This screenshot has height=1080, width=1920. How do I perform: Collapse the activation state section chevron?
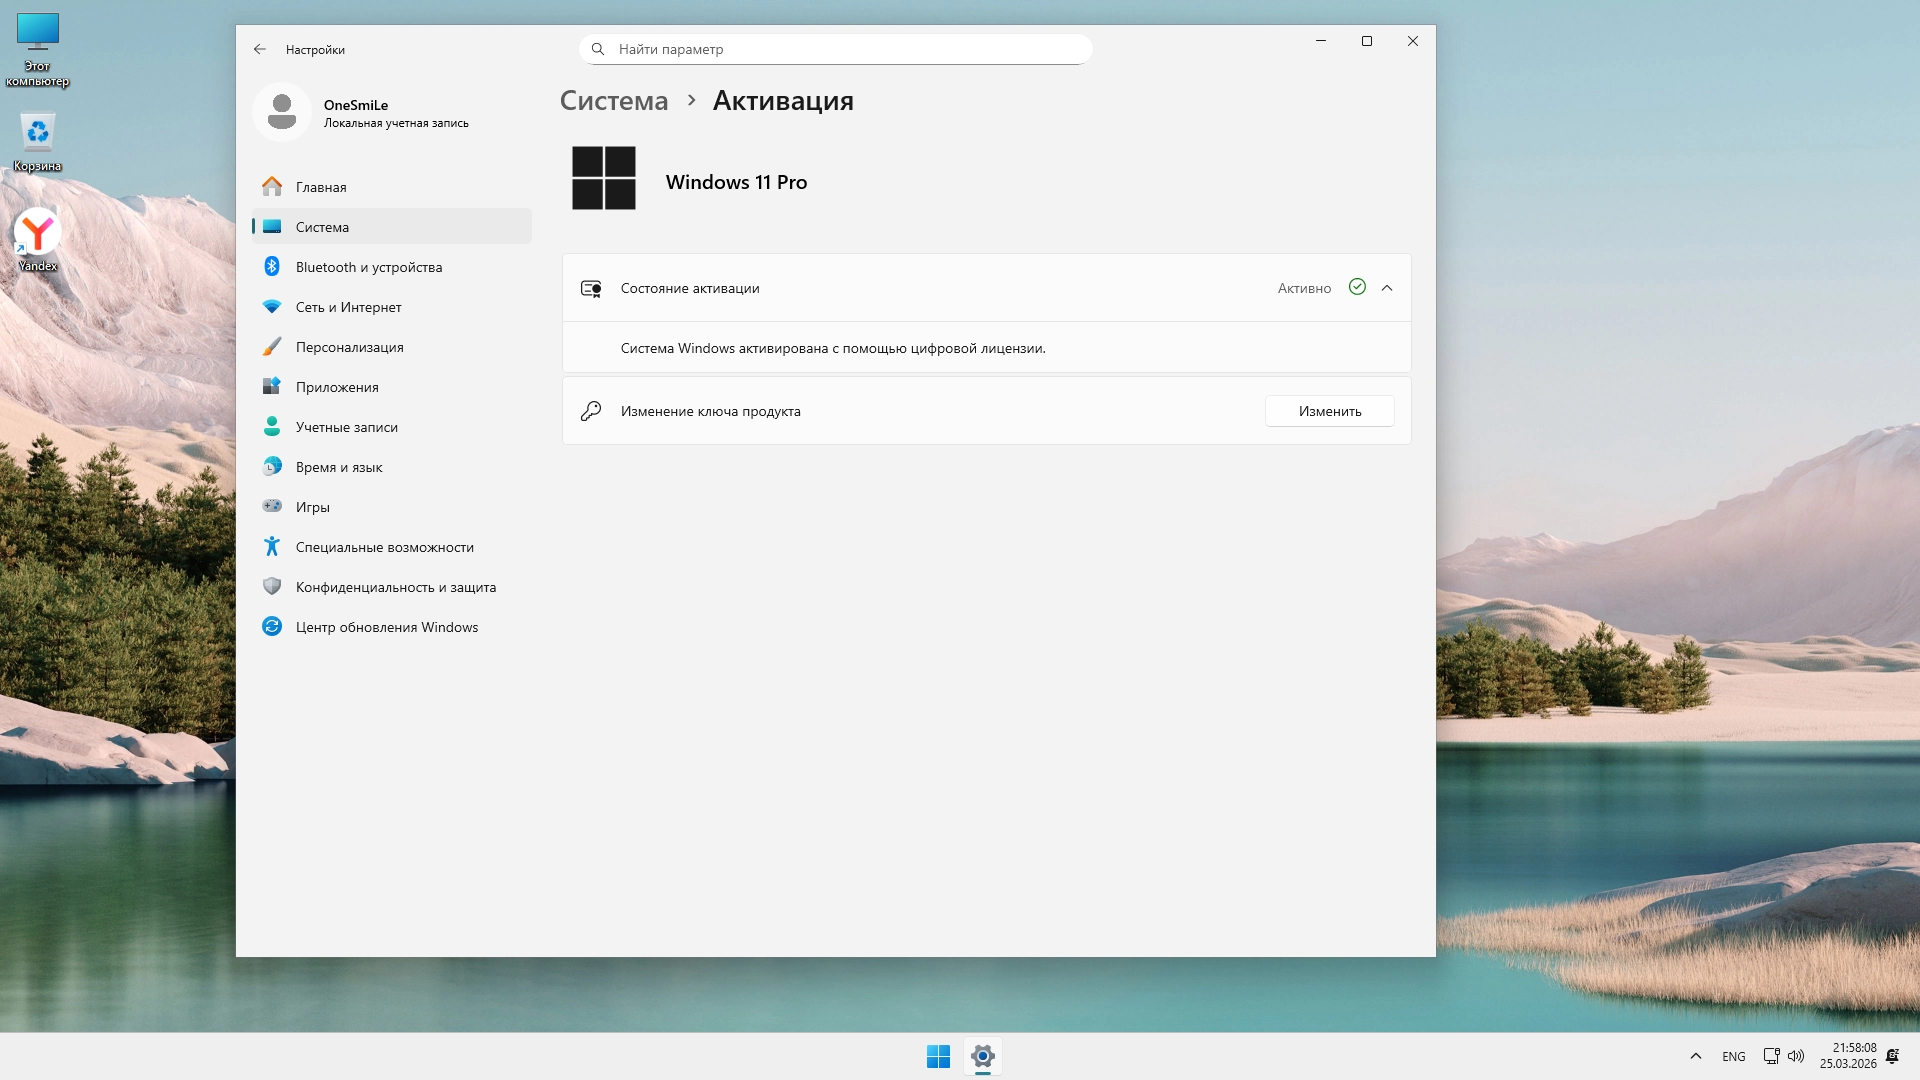click(1387, 288)
